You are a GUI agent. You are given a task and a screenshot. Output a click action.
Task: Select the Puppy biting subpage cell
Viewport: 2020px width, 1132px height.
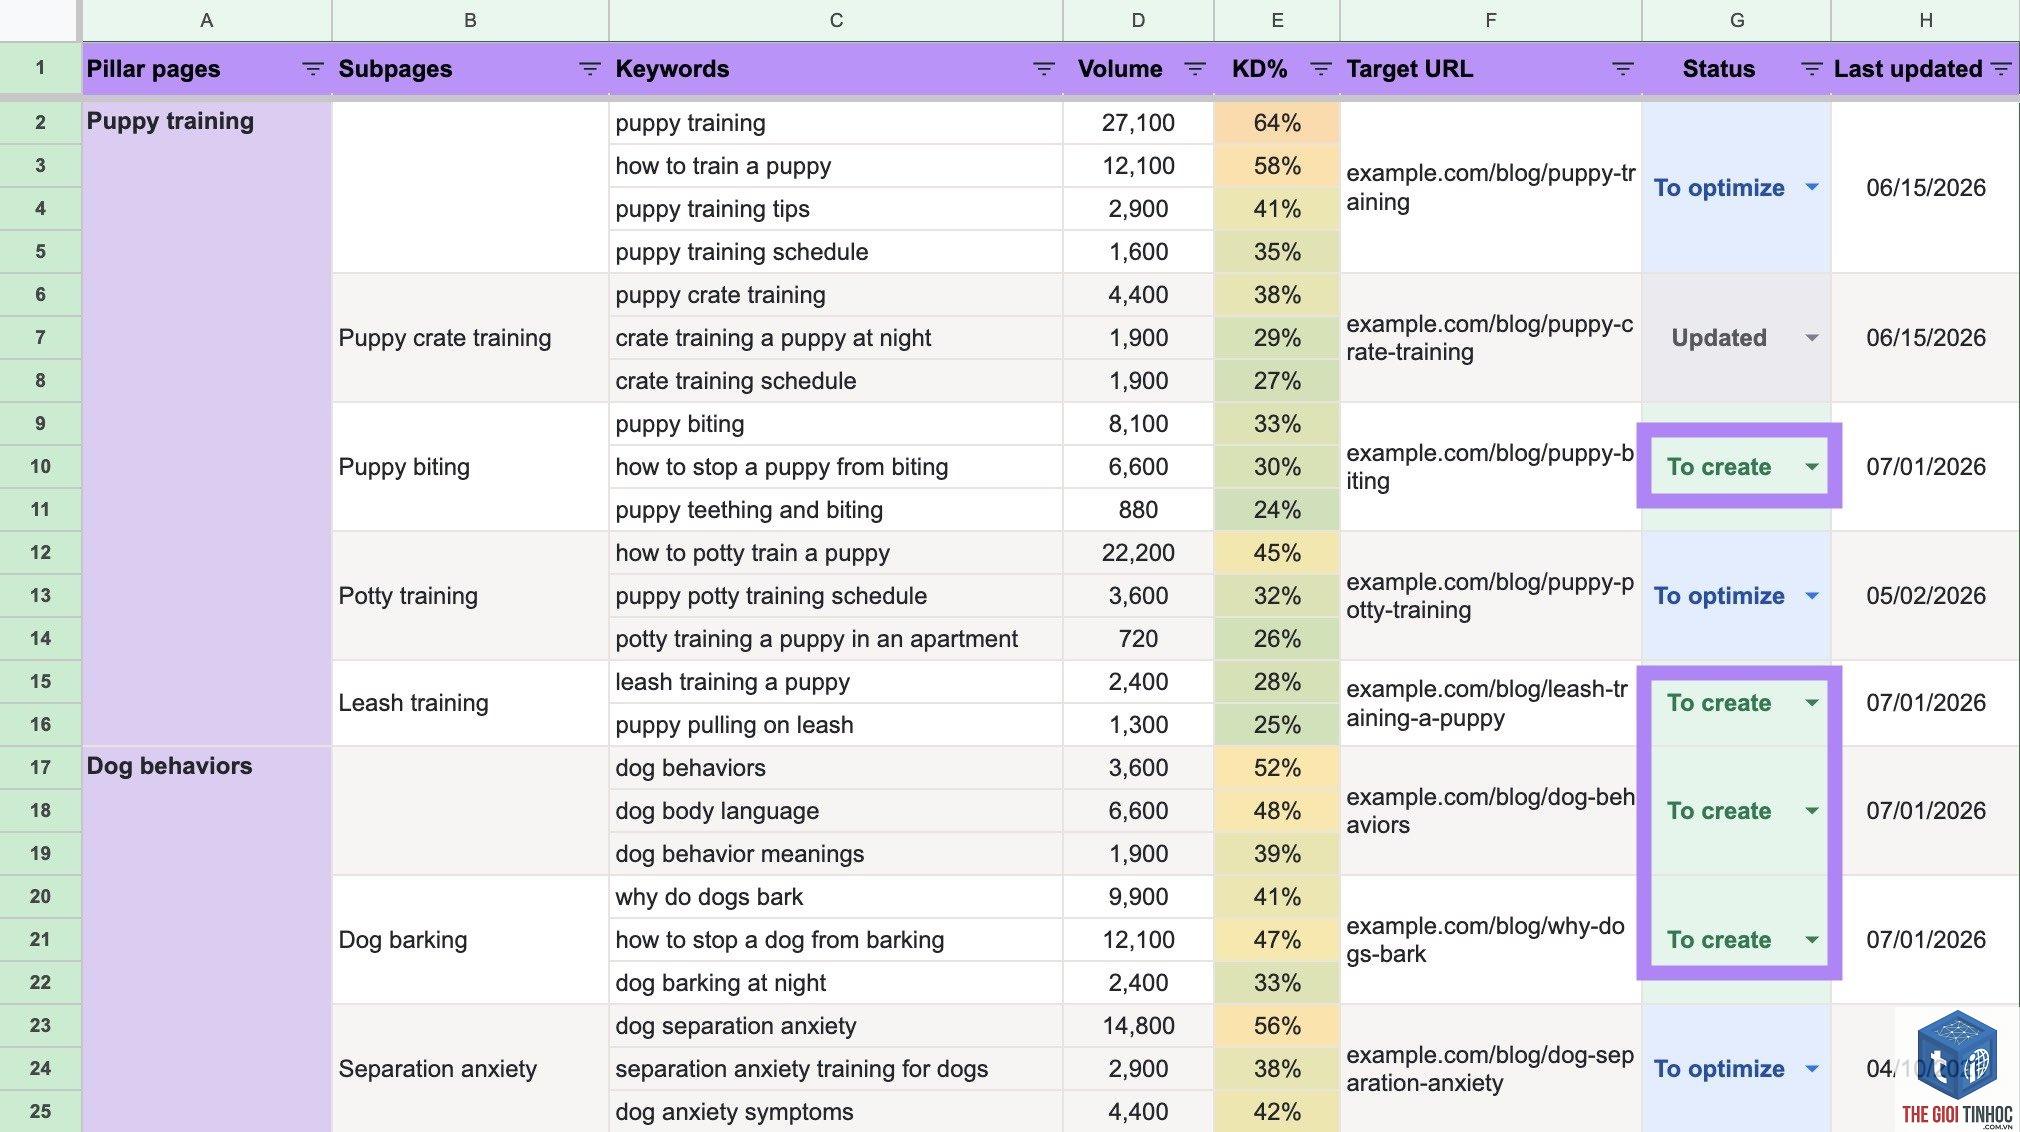(470, 467)
